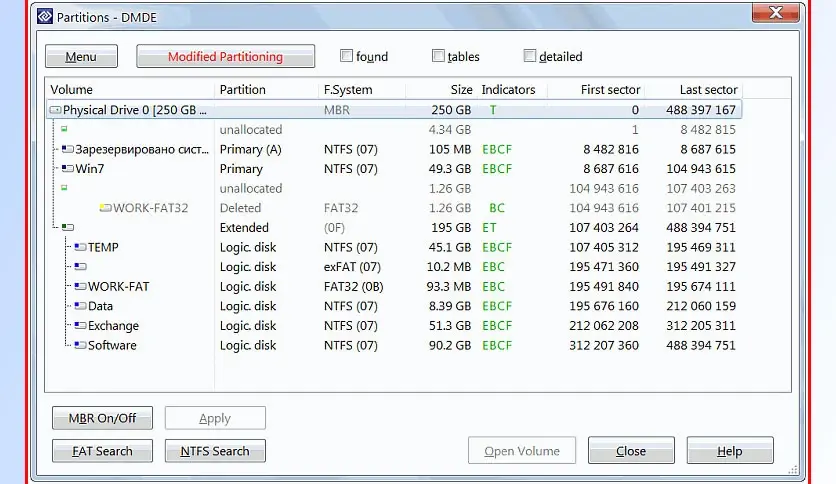Viewport: 836px width, 484px height.
Task: Toggle the tables checkbox
Action: [439, 56]
